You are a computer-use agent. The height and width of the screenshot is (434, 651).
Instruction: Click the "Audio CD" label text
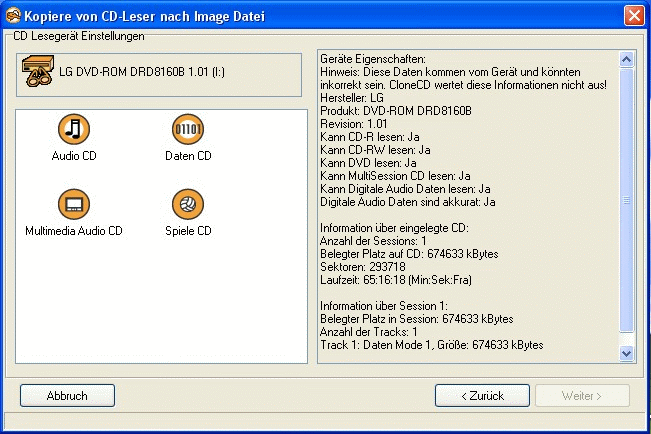coord(74,156)
